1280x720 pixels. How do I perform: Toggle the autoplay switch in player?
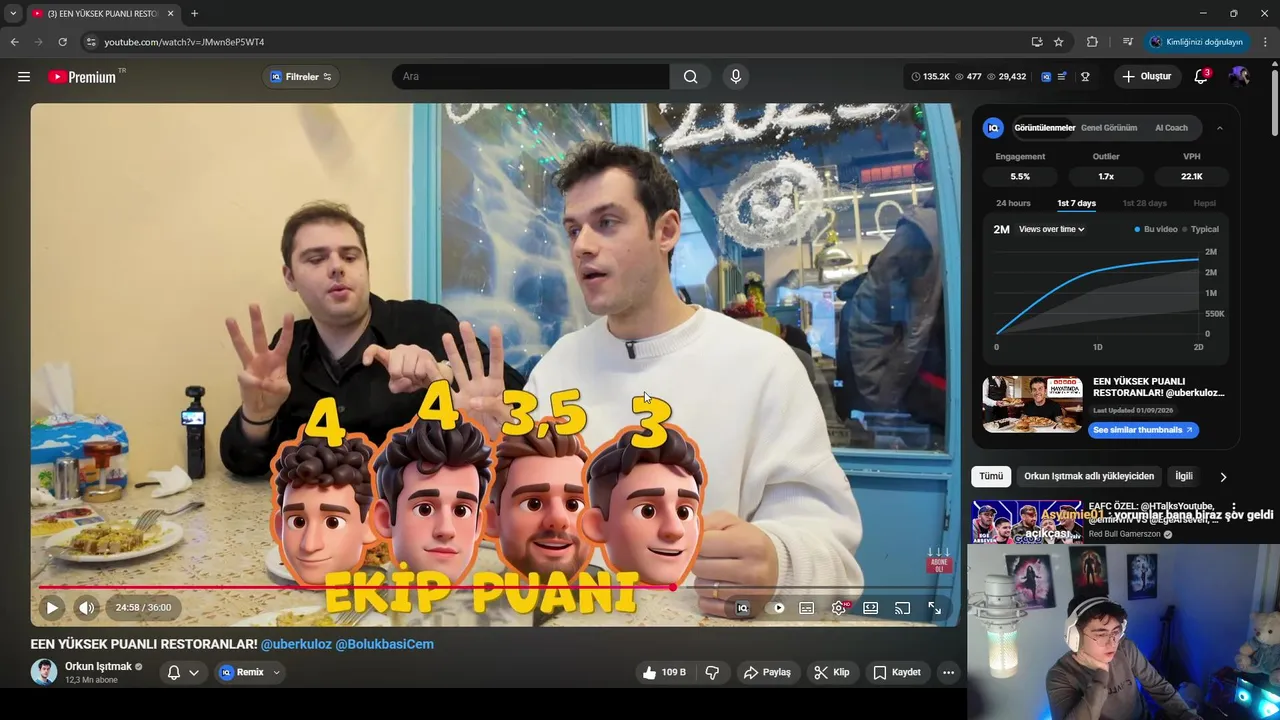(776, 608)
